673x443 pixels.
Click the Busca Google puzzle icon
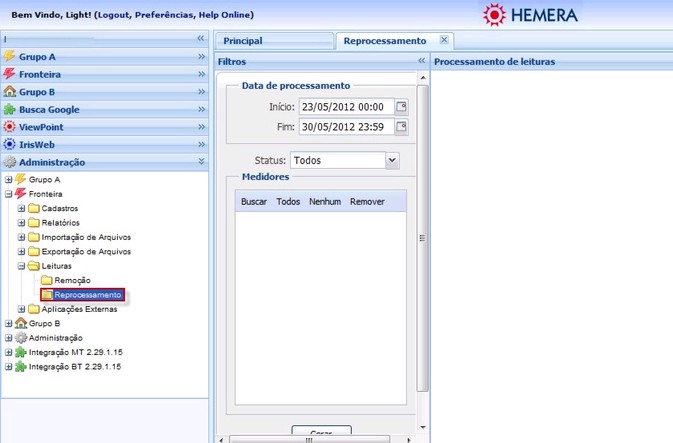10,110
